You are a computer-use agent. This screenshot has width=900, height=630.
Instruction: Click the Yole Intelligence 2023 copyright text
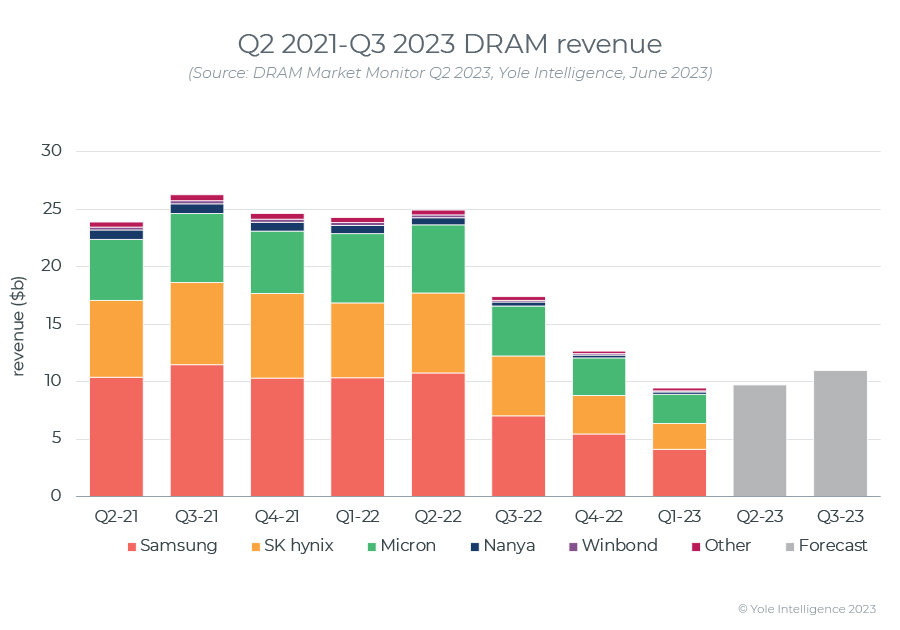pos(807,608)
